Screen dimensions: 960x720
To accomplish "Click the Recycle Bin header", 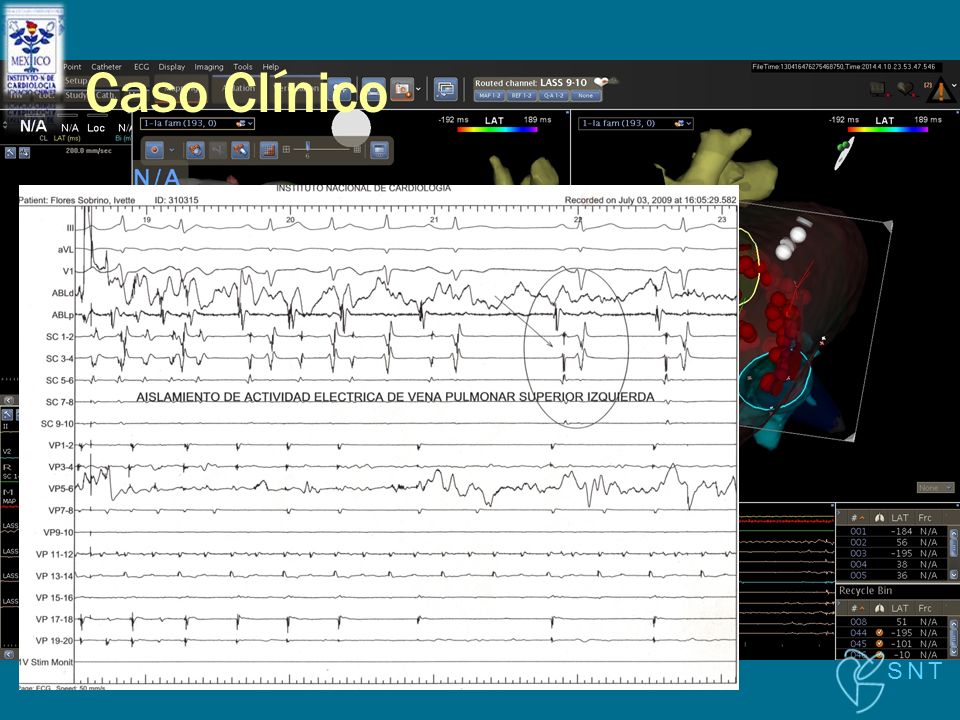I will 865,591.
